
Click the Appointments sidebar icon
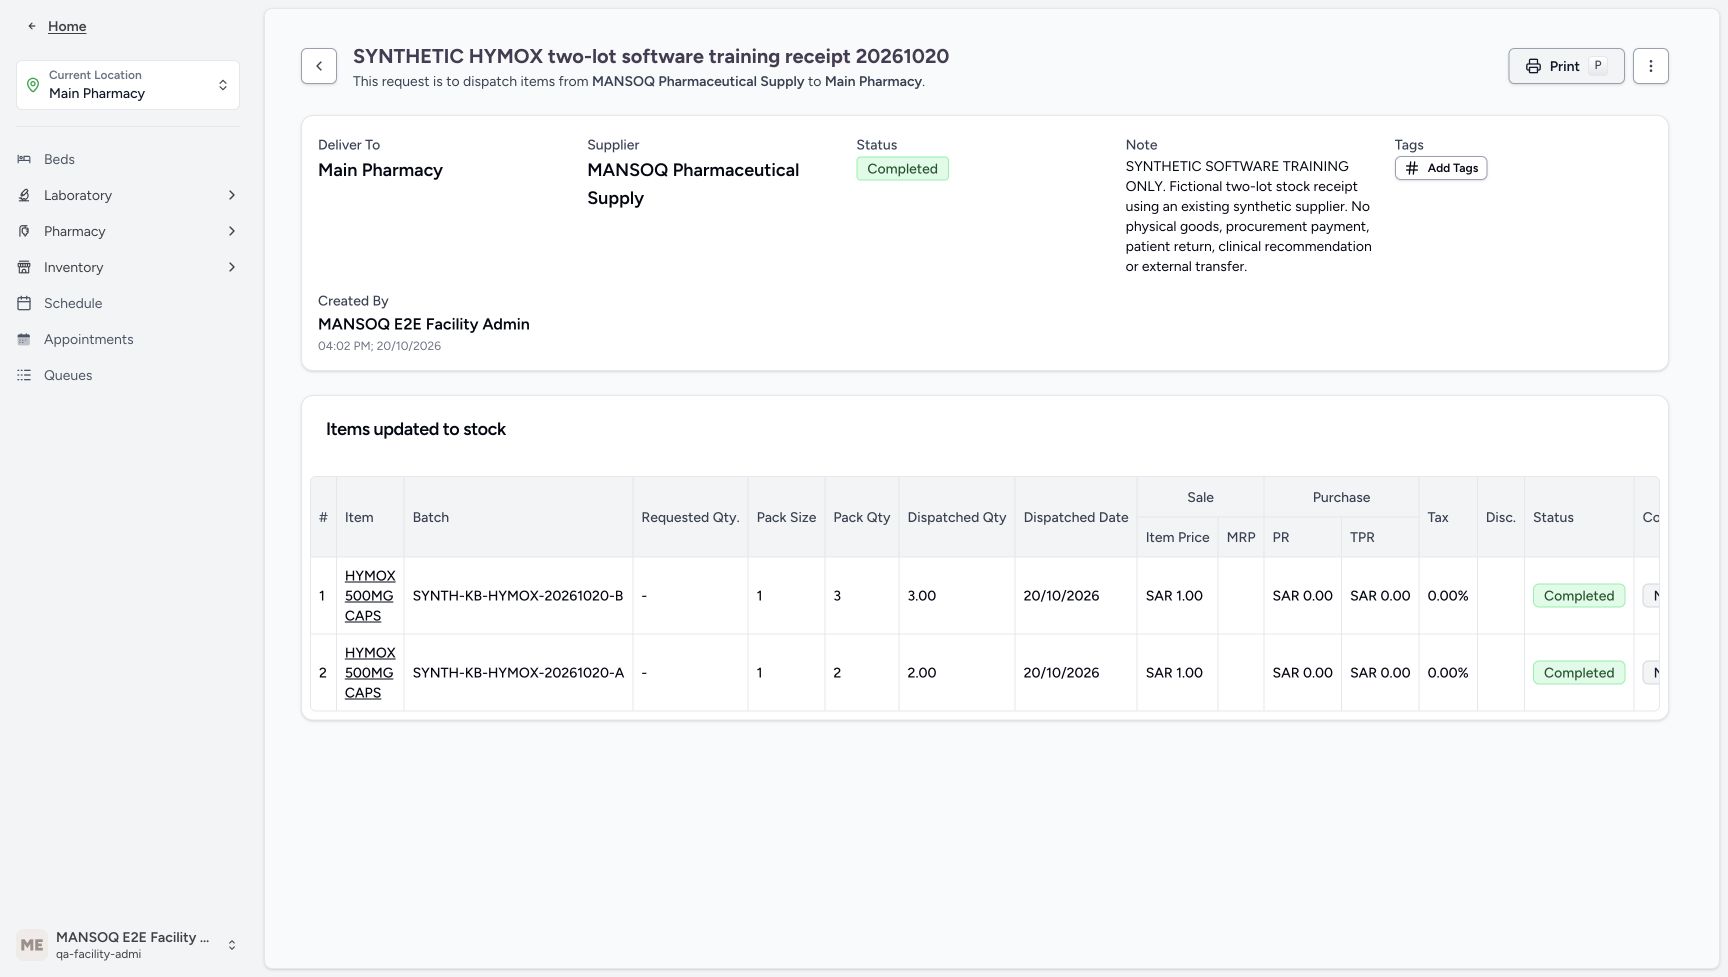point(24,339)
